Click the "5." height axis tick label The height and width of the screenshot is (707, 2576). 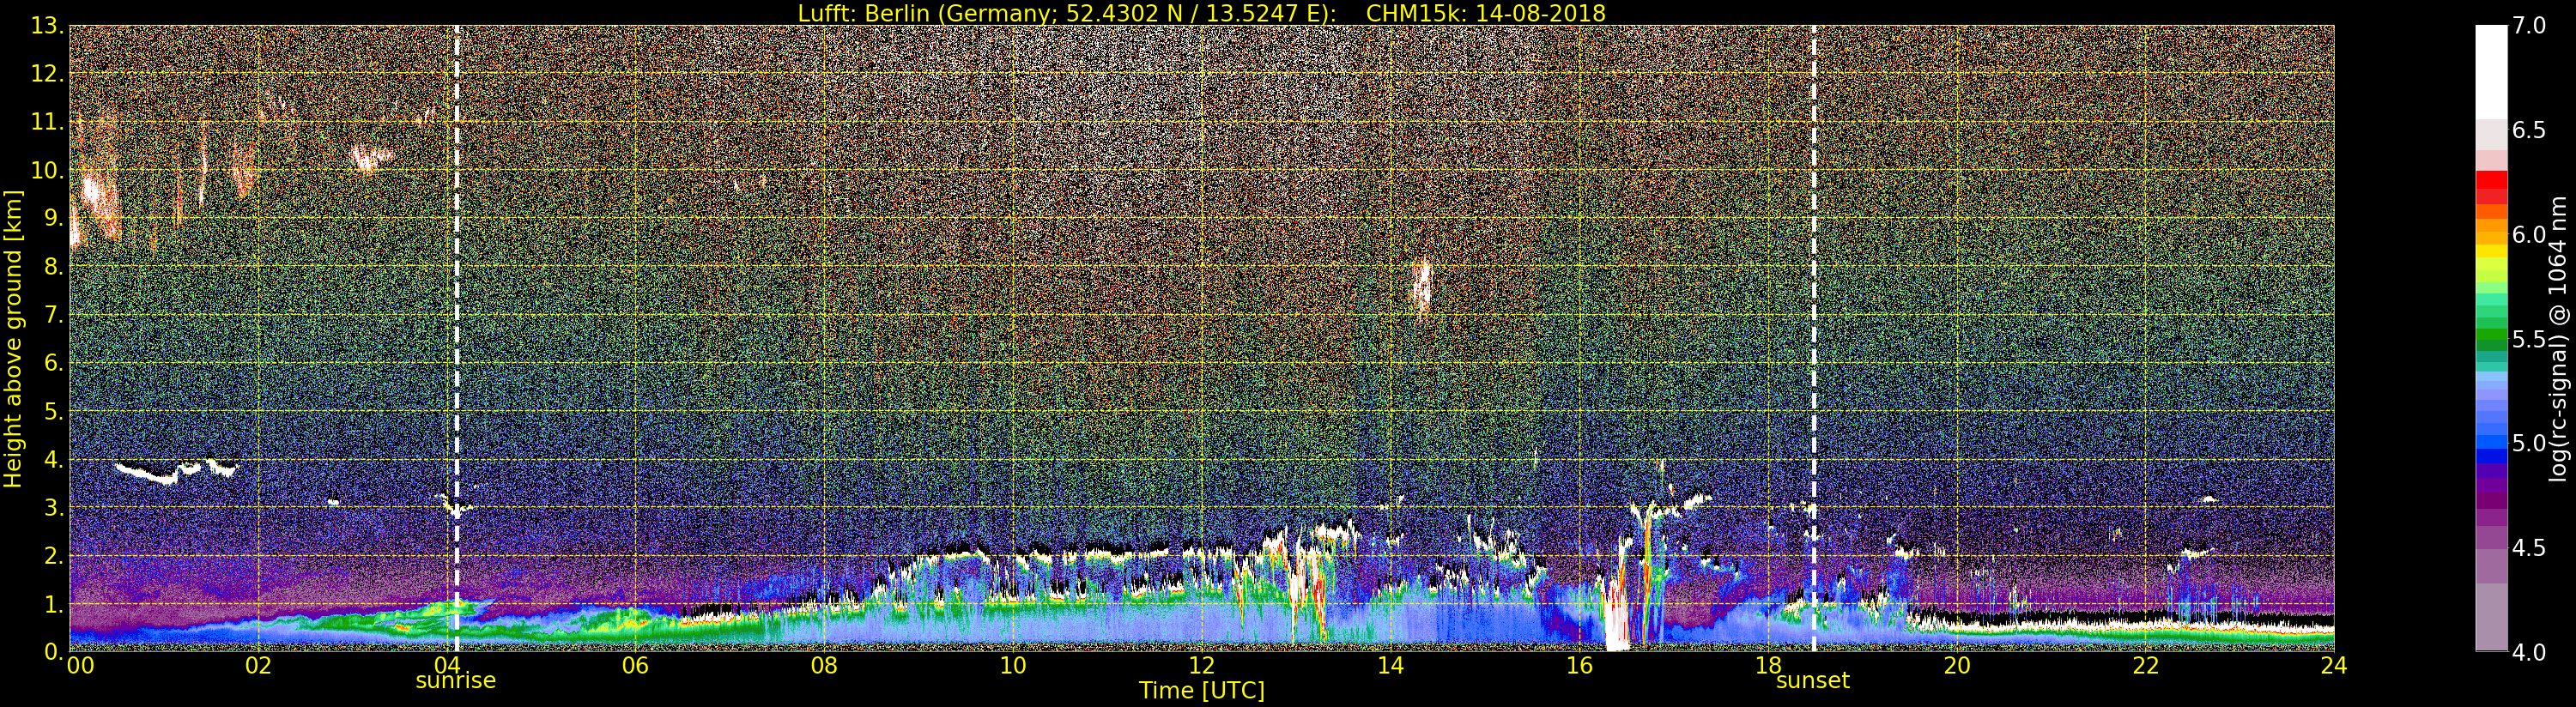tap(53, 412)
